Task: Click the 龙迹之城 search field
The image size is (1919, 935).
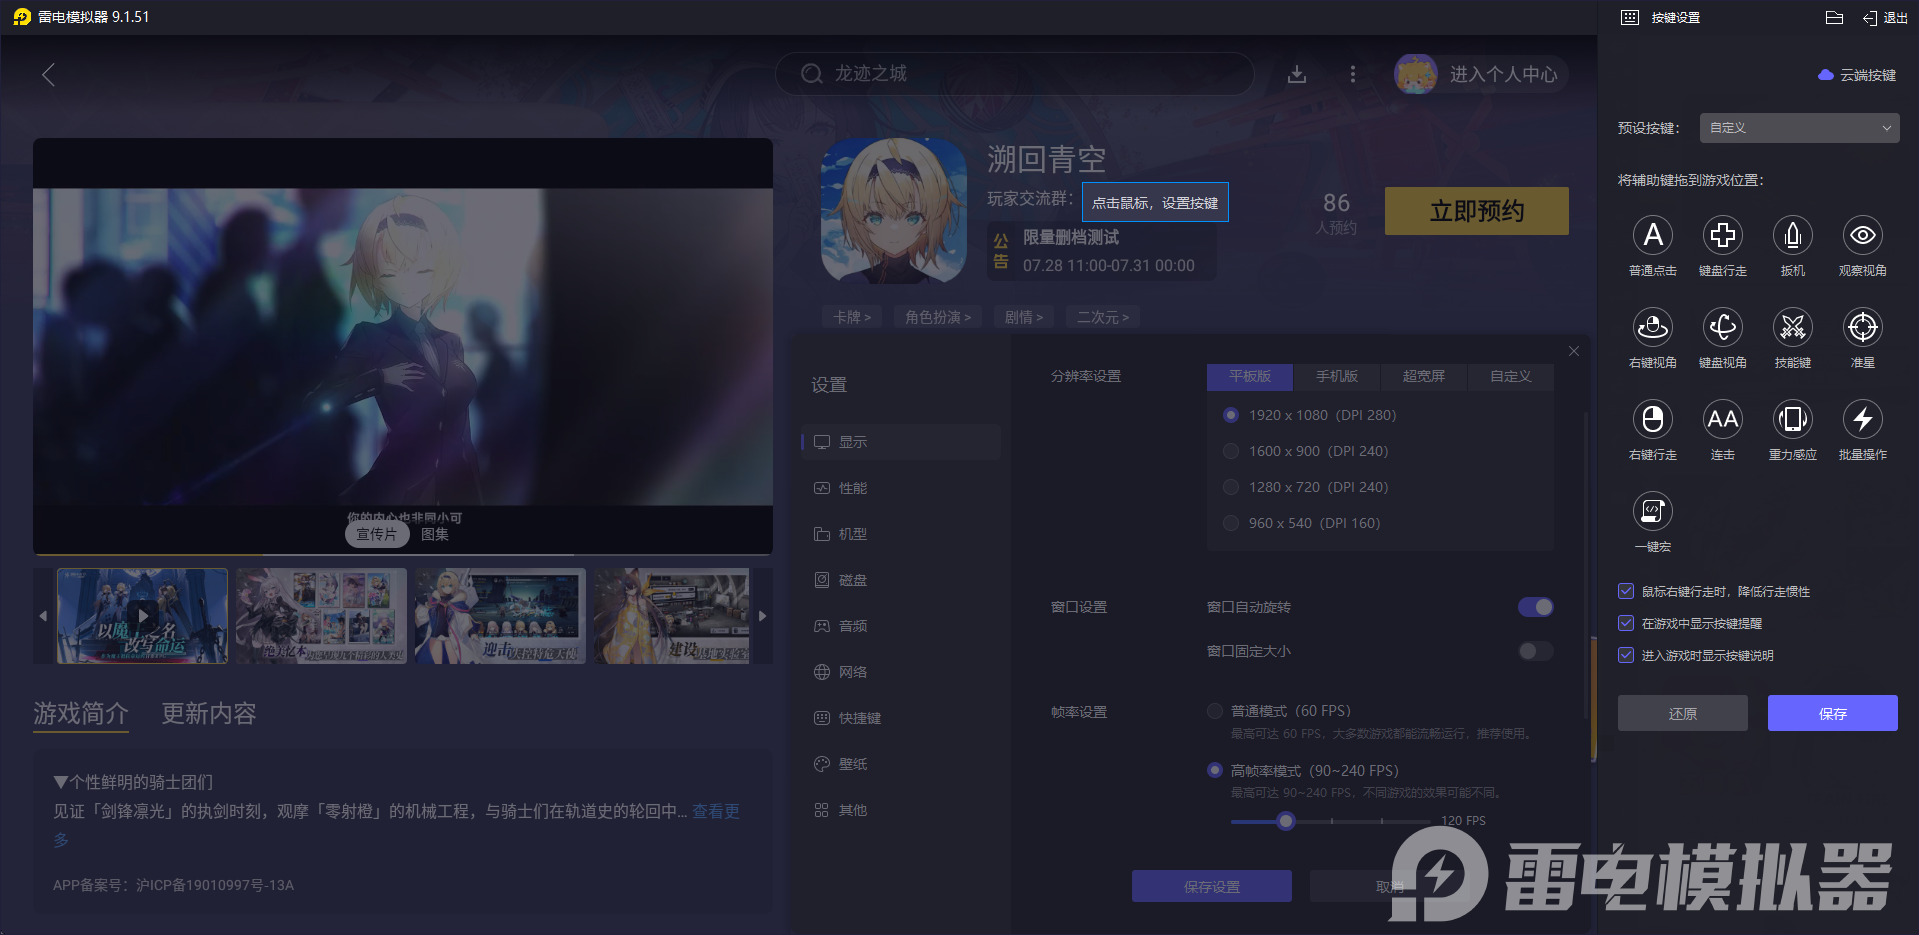Action: click(x=1015, y=74)
